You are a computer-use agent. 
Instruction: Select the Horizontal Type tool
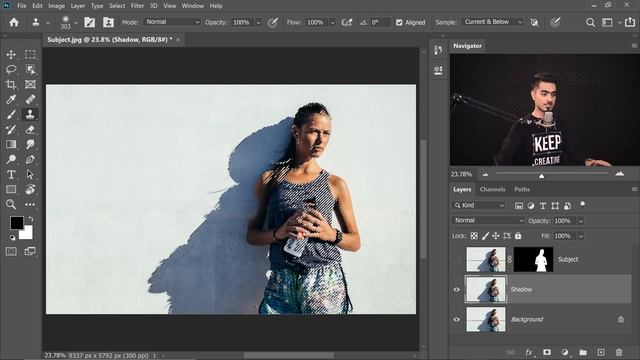click(11, 175)
